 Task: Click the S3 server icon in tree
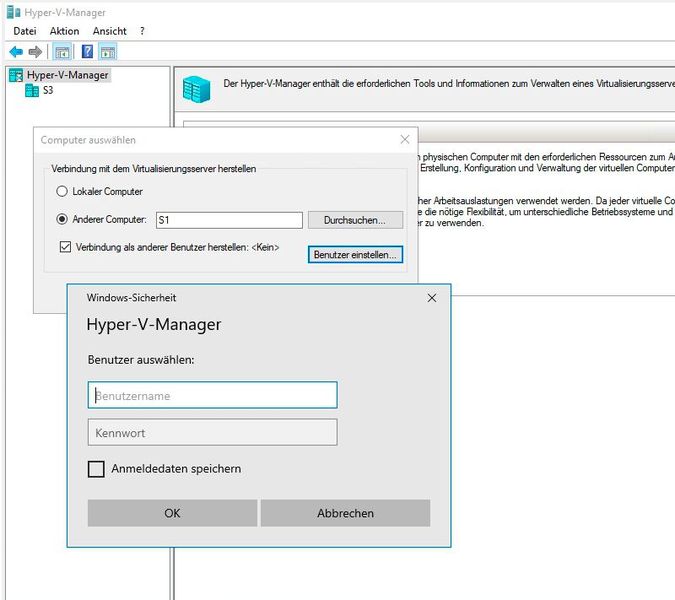[32, 90]
